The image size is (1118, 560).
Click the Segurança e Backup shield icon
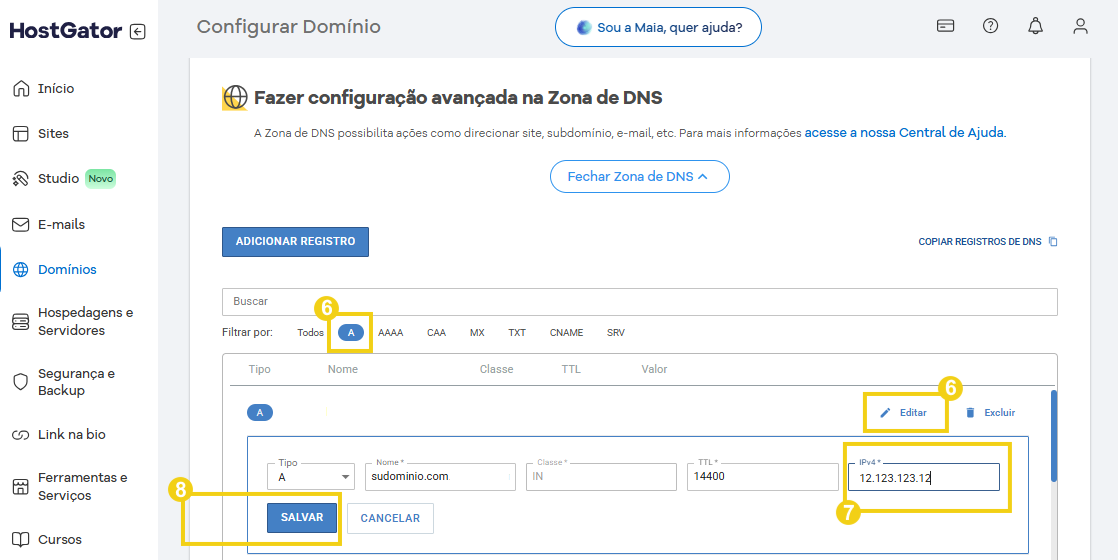click(x=21, y=382)
